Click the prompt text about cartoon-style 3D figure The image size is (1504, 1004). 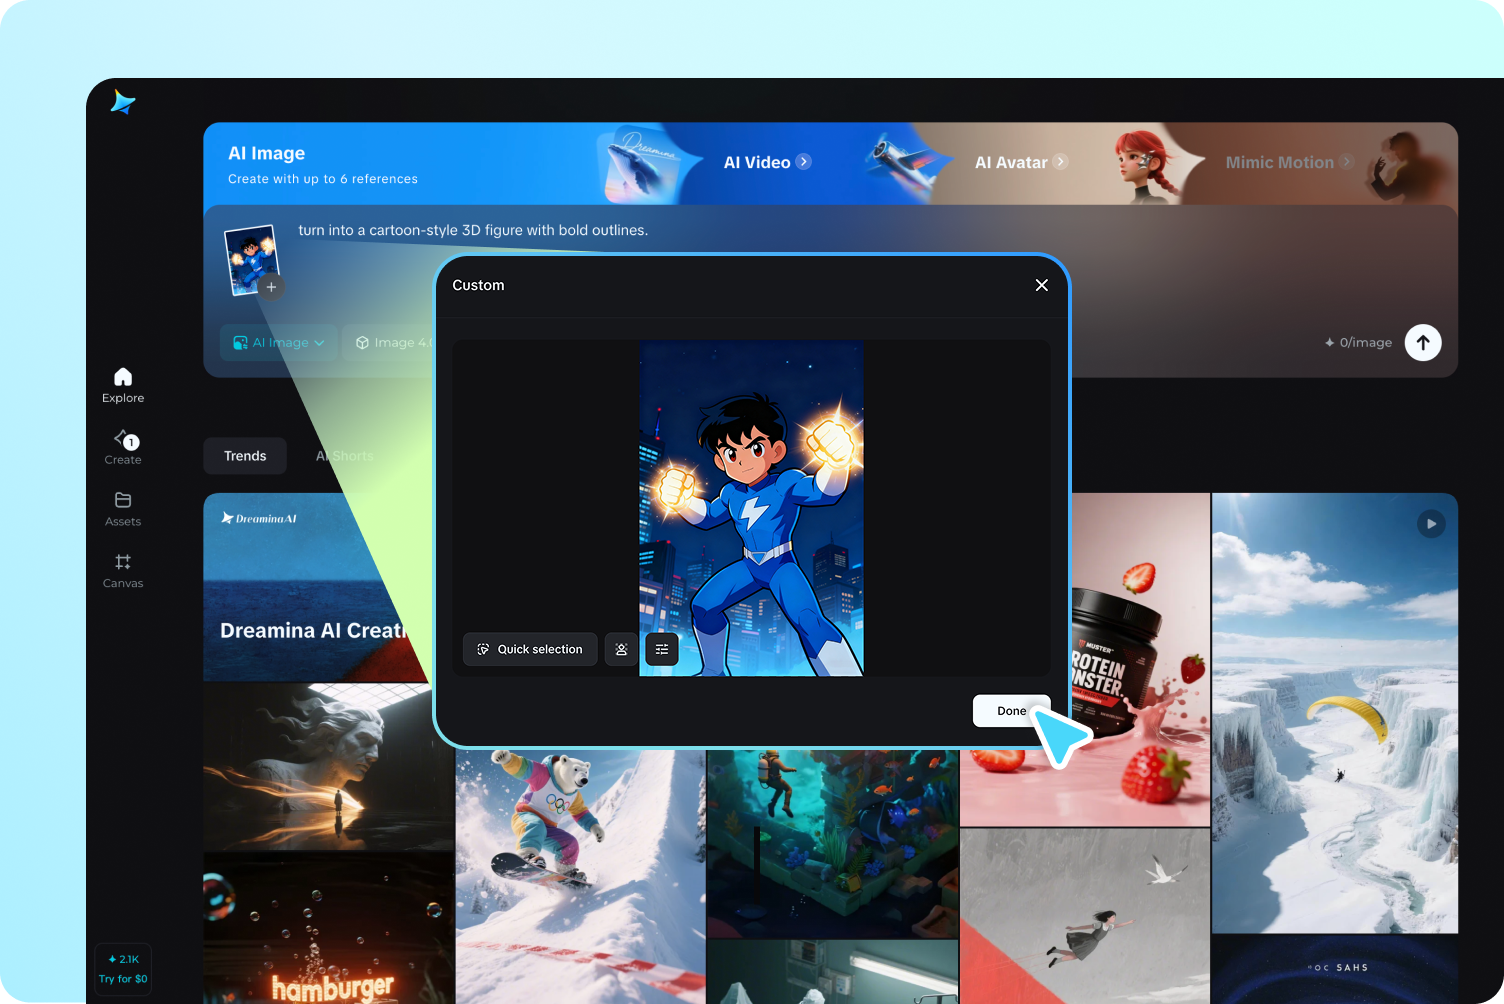coord(473,230)
